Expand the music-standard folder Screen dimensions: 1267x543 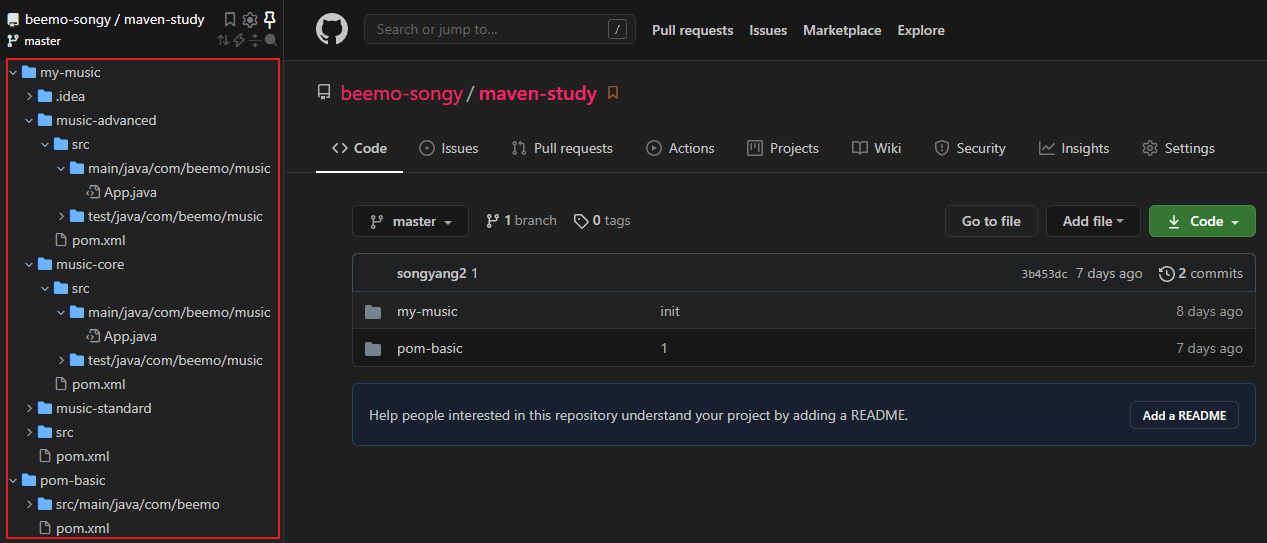[29, 408]
